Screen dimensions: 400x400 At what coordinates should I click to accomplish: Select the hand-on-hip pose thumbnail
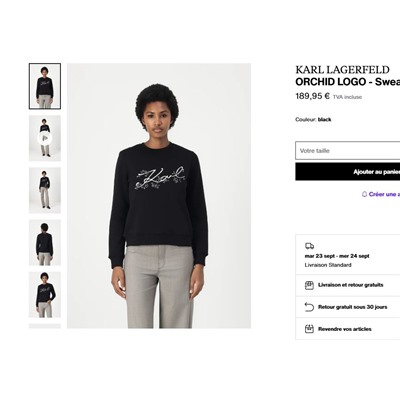click(x=45, y=295)
